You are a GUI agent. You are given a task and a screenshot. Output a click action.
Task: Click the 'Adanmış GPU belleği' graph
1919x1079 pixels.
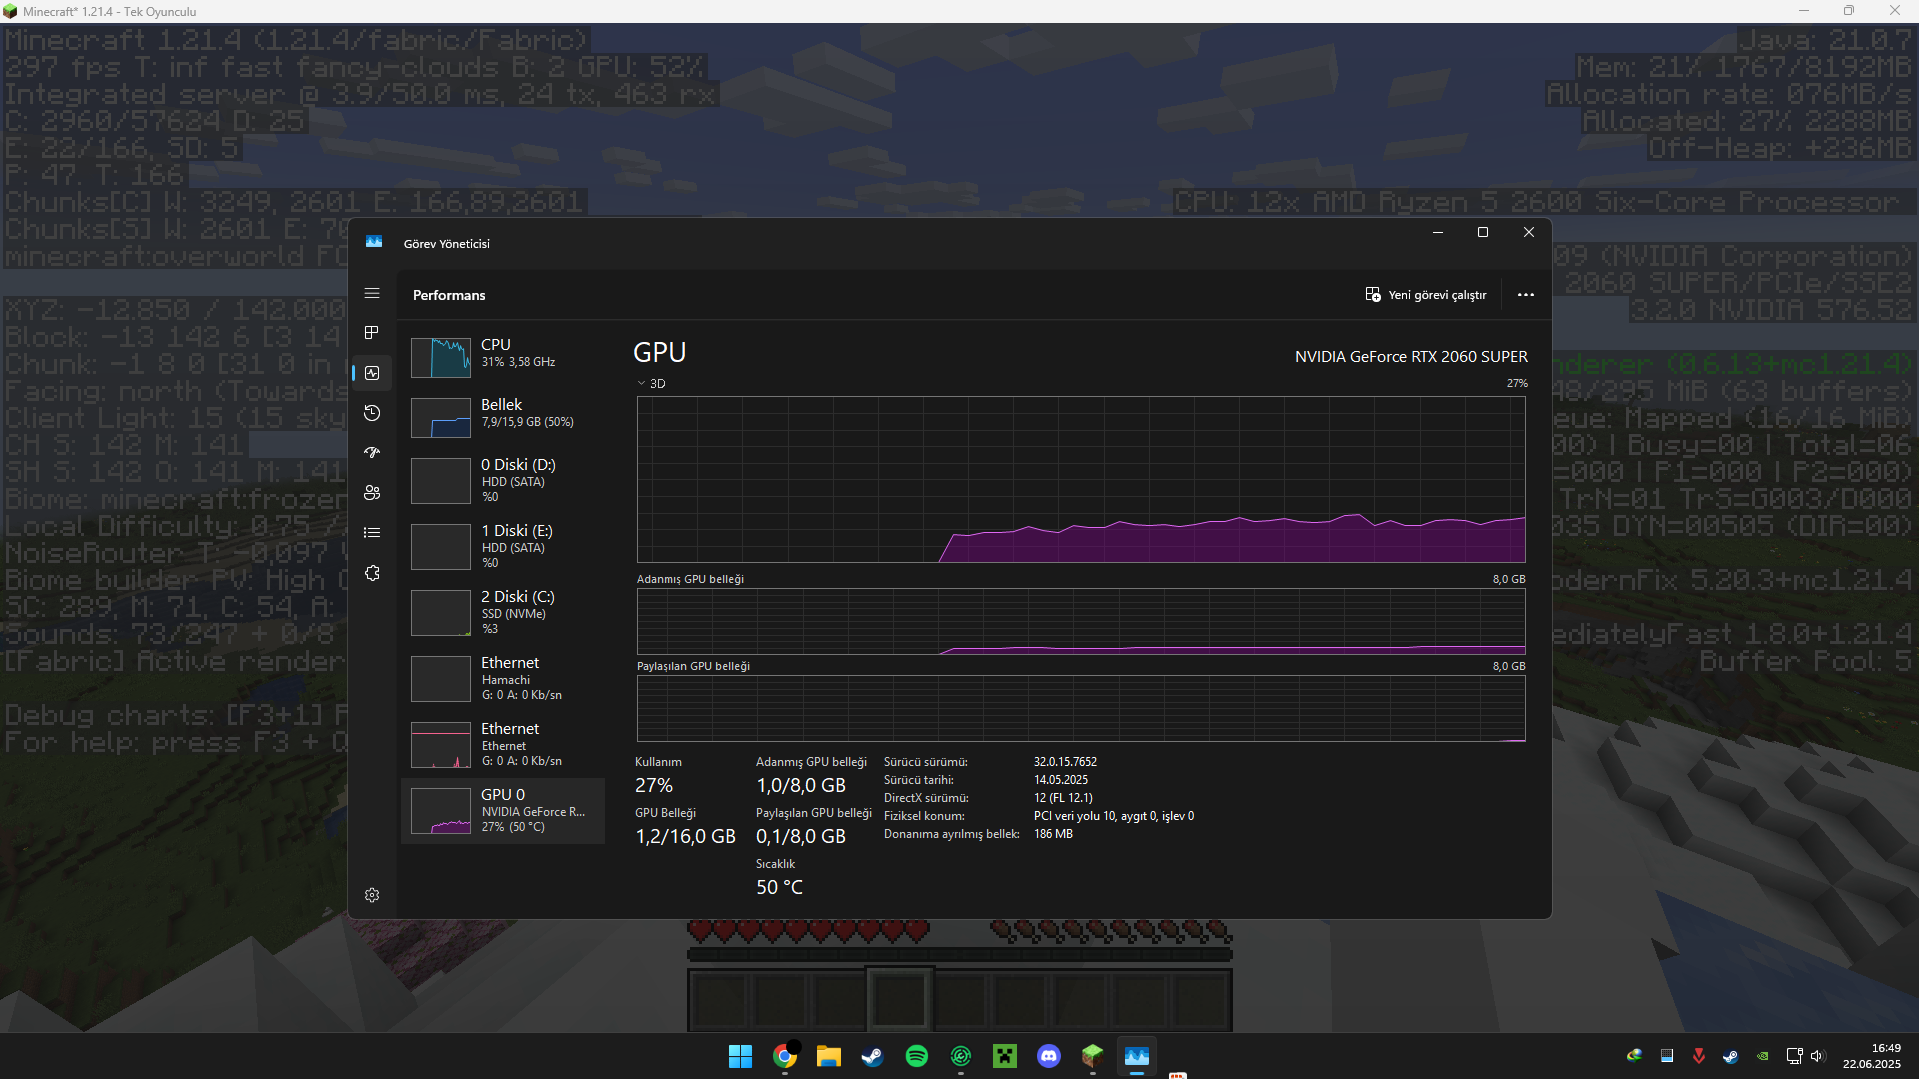(1081, 621)
